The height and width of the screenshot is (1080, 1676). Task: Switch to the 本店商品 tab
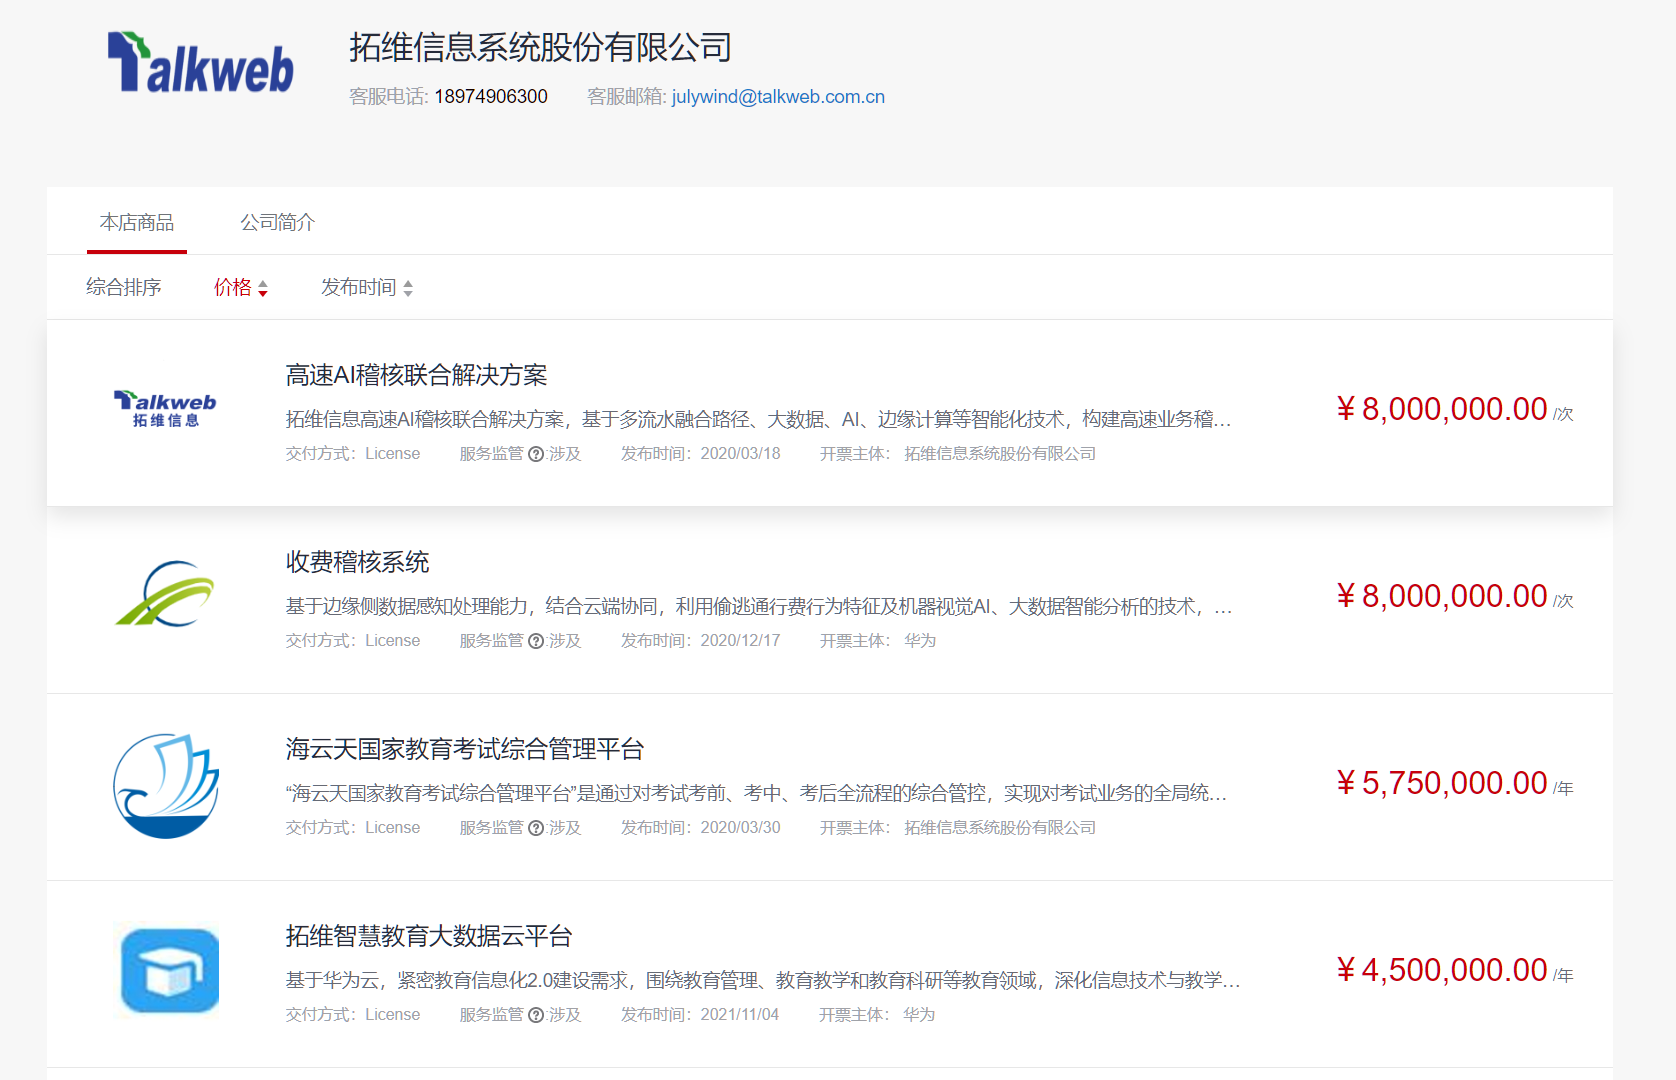(137, 222)
